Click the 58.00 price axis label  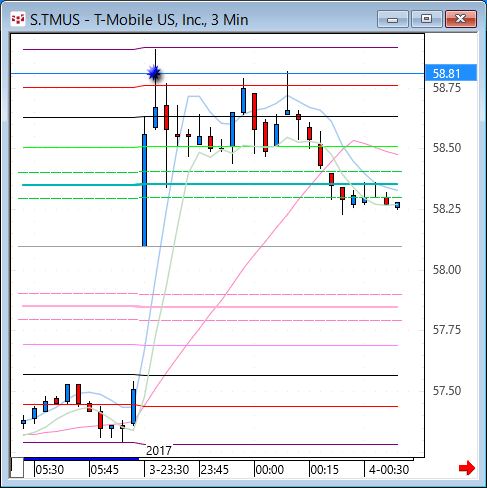[x=447, y=270]
